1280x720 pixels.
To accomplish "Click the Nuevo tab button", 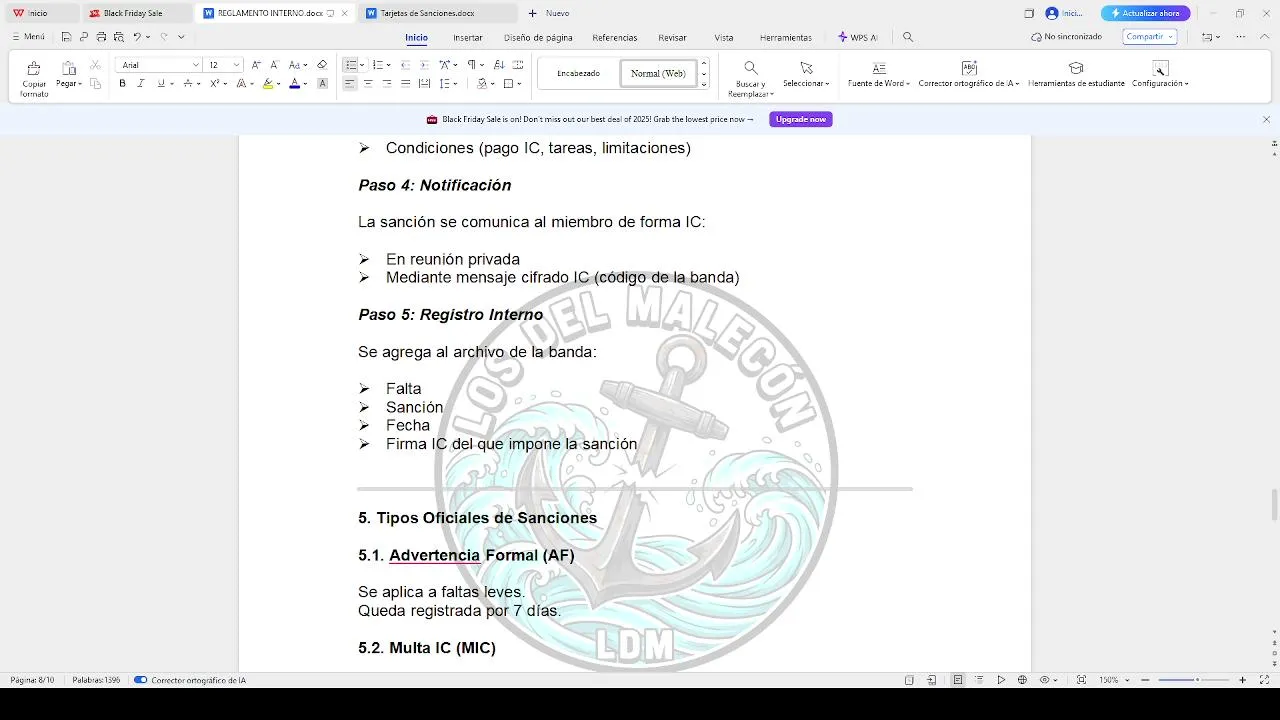I will tap(549, 13).
